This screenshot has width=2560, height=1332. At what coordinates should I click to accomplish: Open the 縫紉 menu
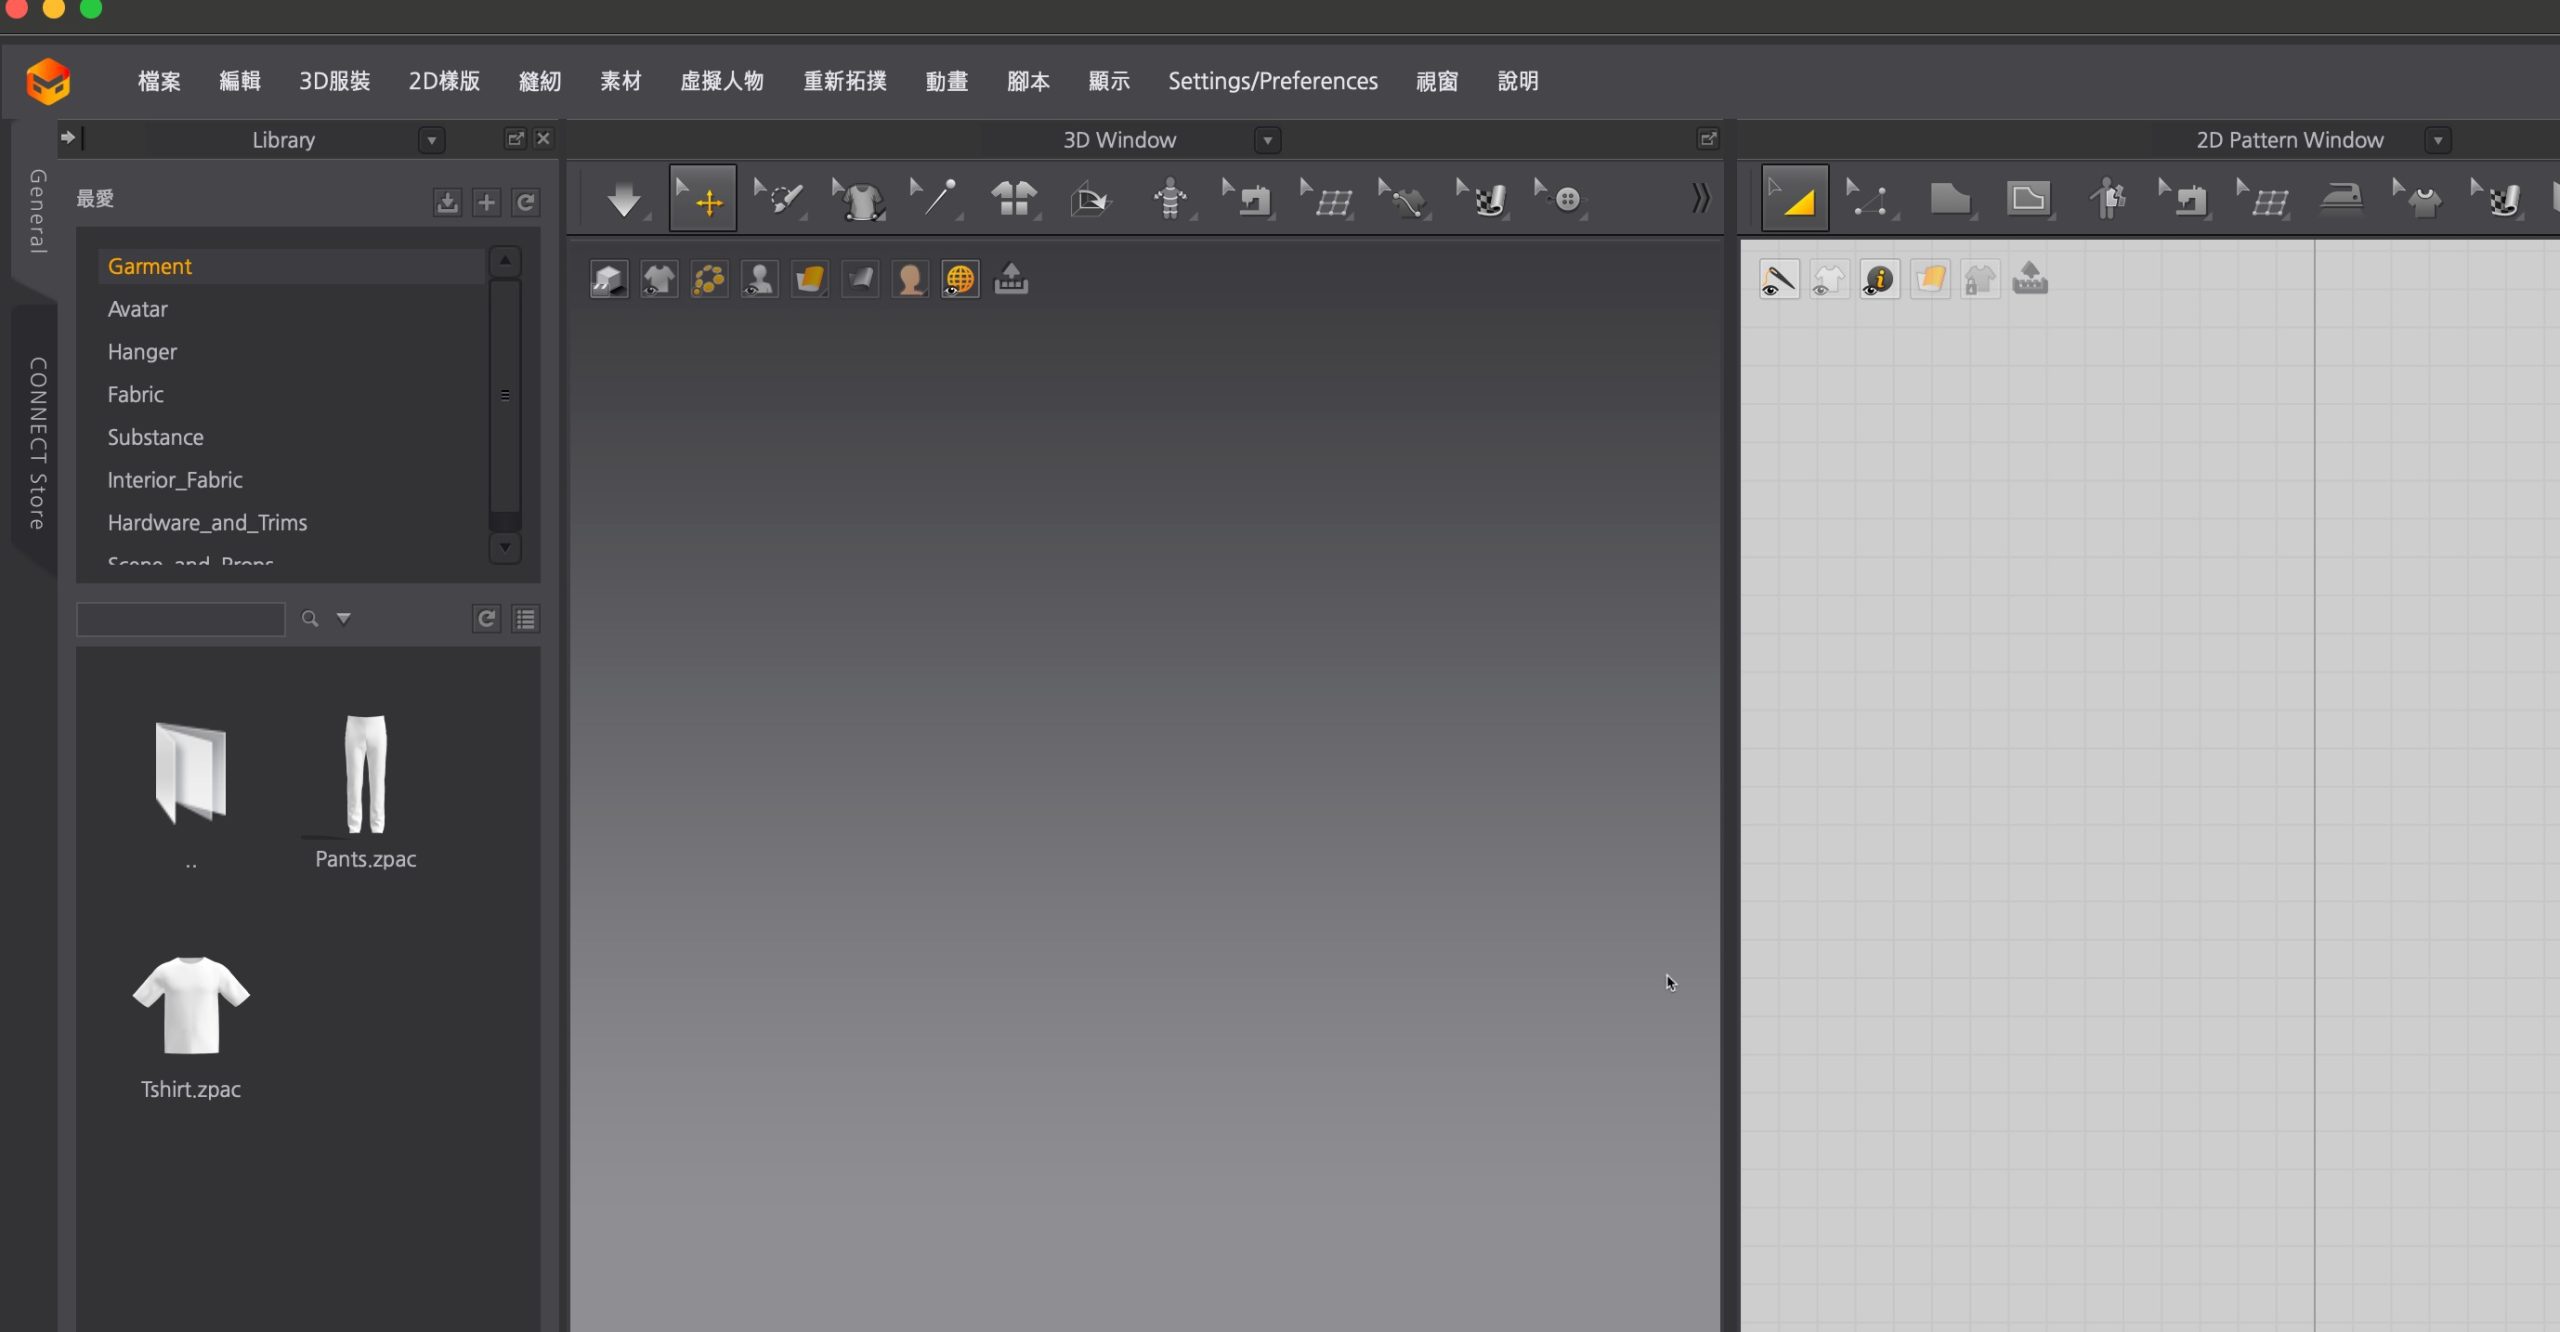click(x=539, y=81)
